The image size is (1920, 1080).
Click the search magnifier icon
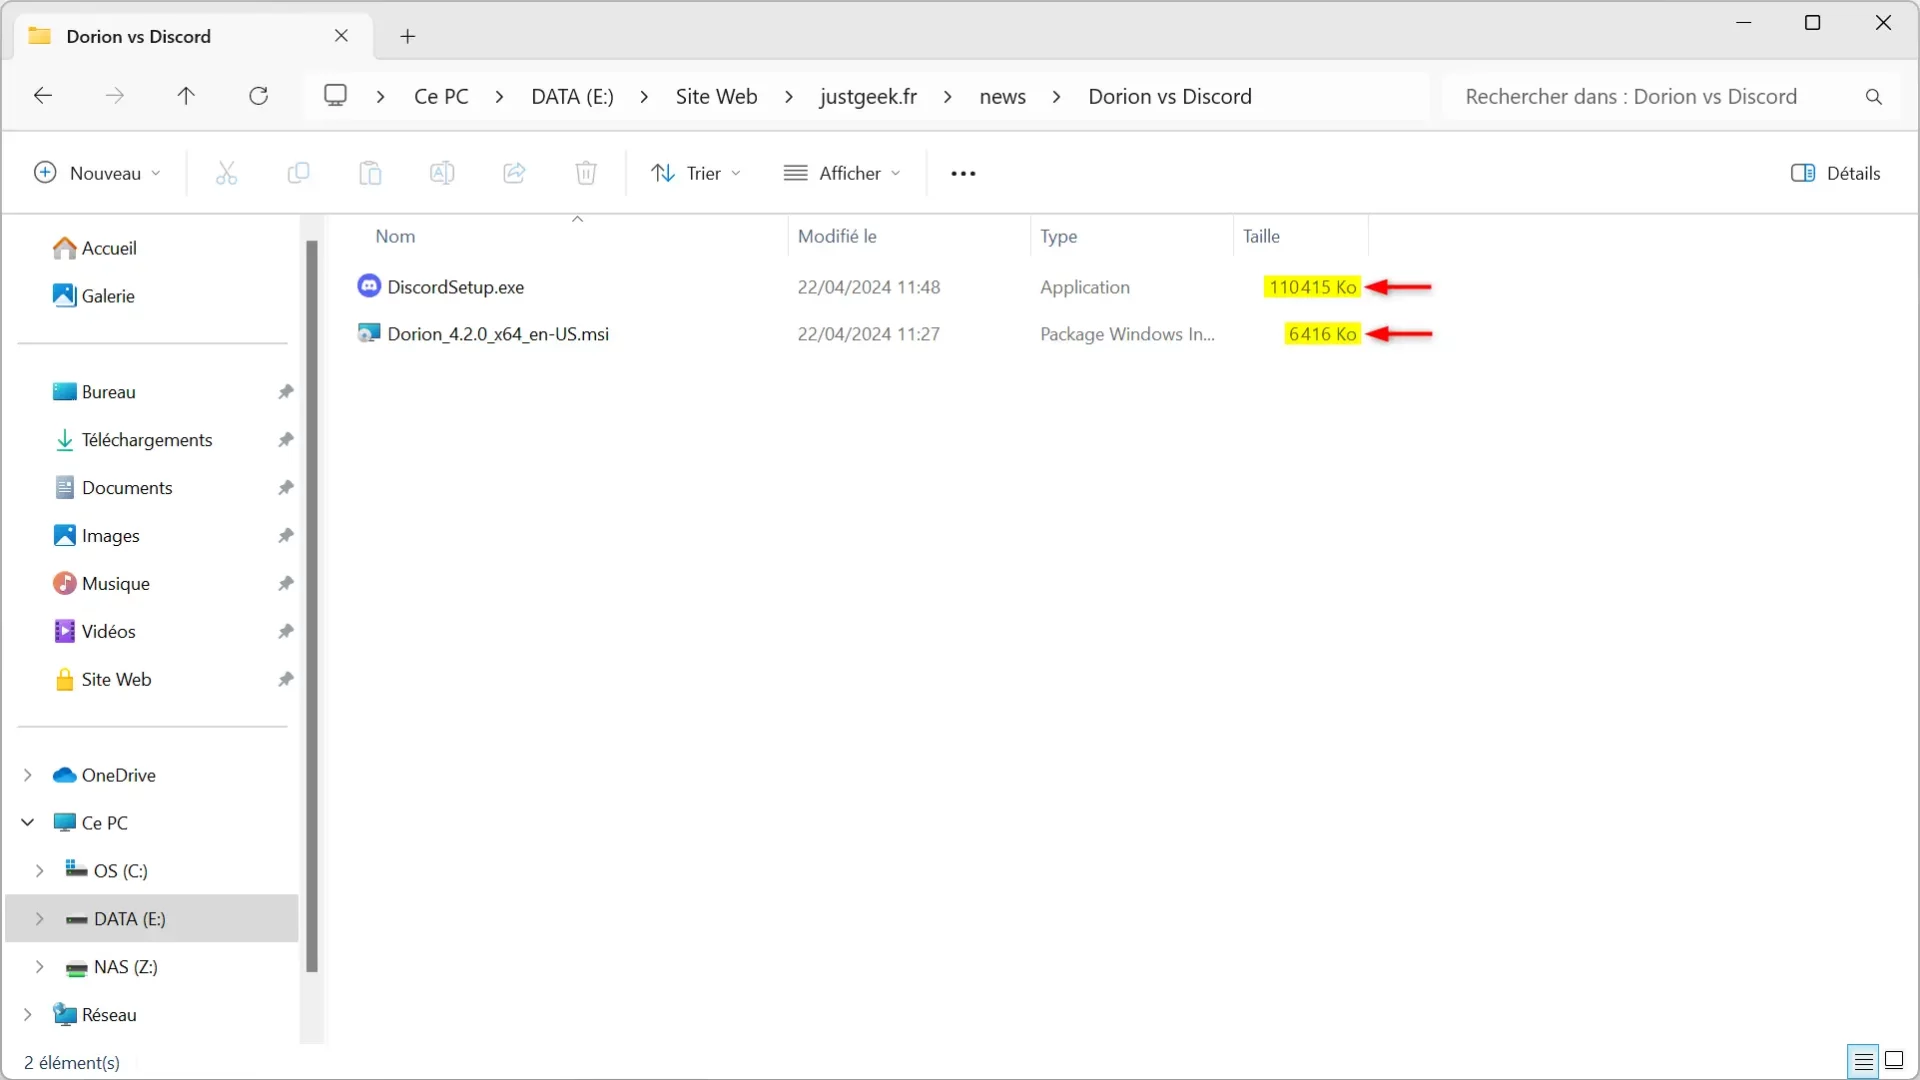(x=1874, y=97)
